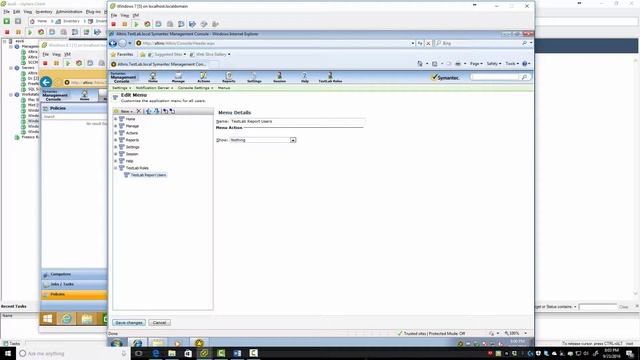The image size is (640, 360).
Task: Click Jobs / Tasks in Windows 8.1 VM
Action: 74,284
